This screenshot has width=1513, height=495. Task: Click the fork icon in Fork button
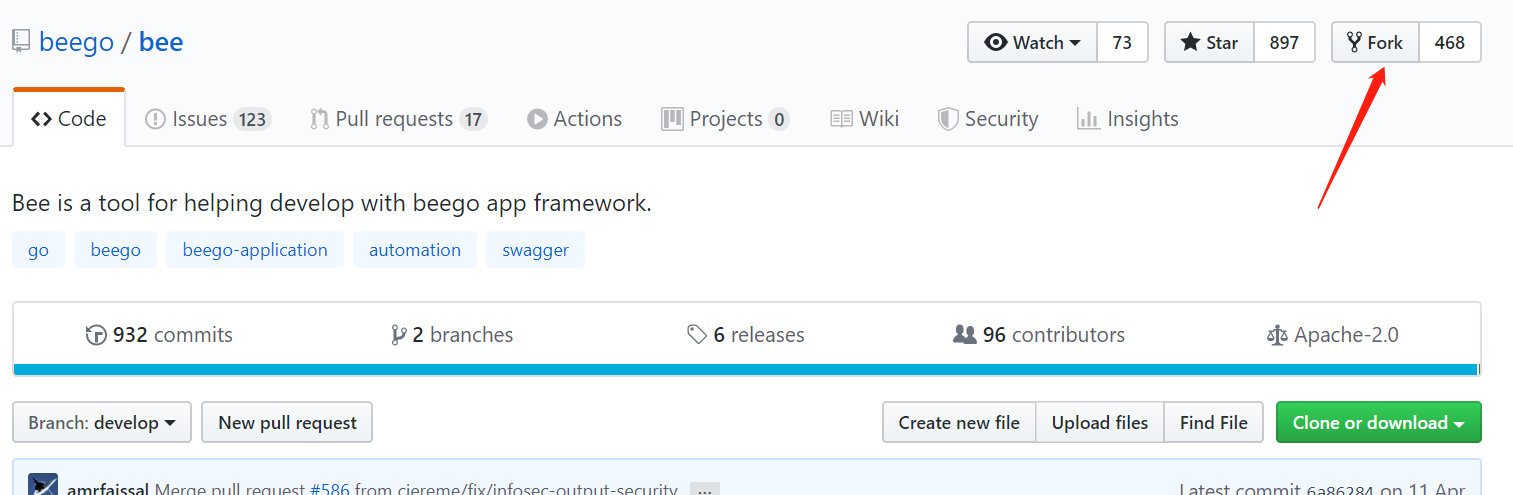point(1354,42)
